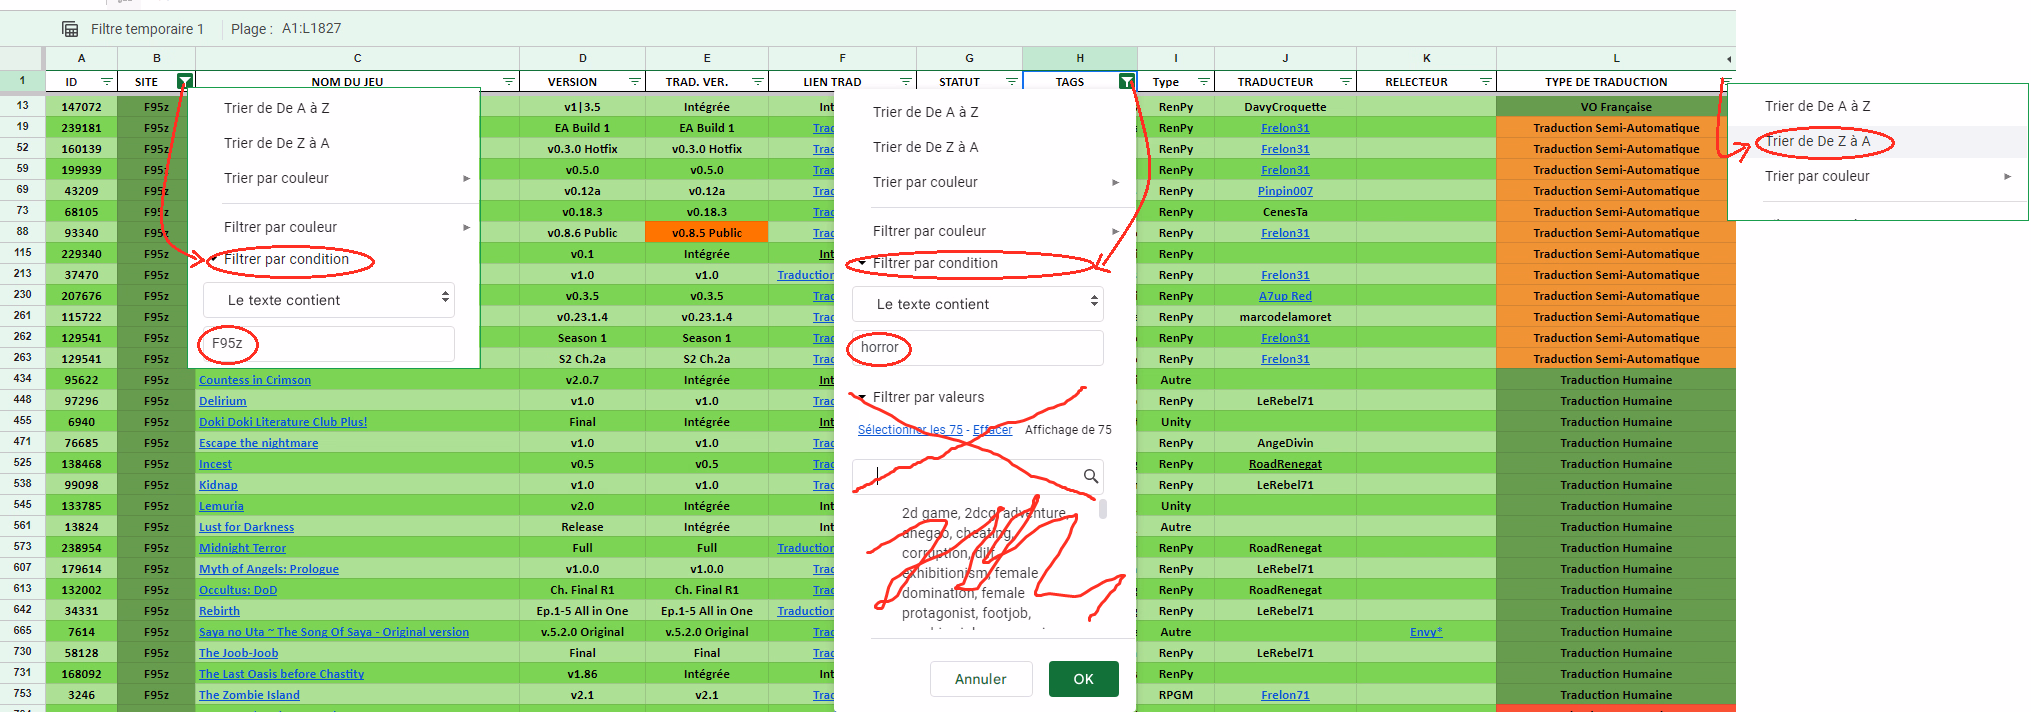Click the 'Effacer' link in filter values
Image resolution: width=2031 pixels, height=712 pixels.
(992, 430)
